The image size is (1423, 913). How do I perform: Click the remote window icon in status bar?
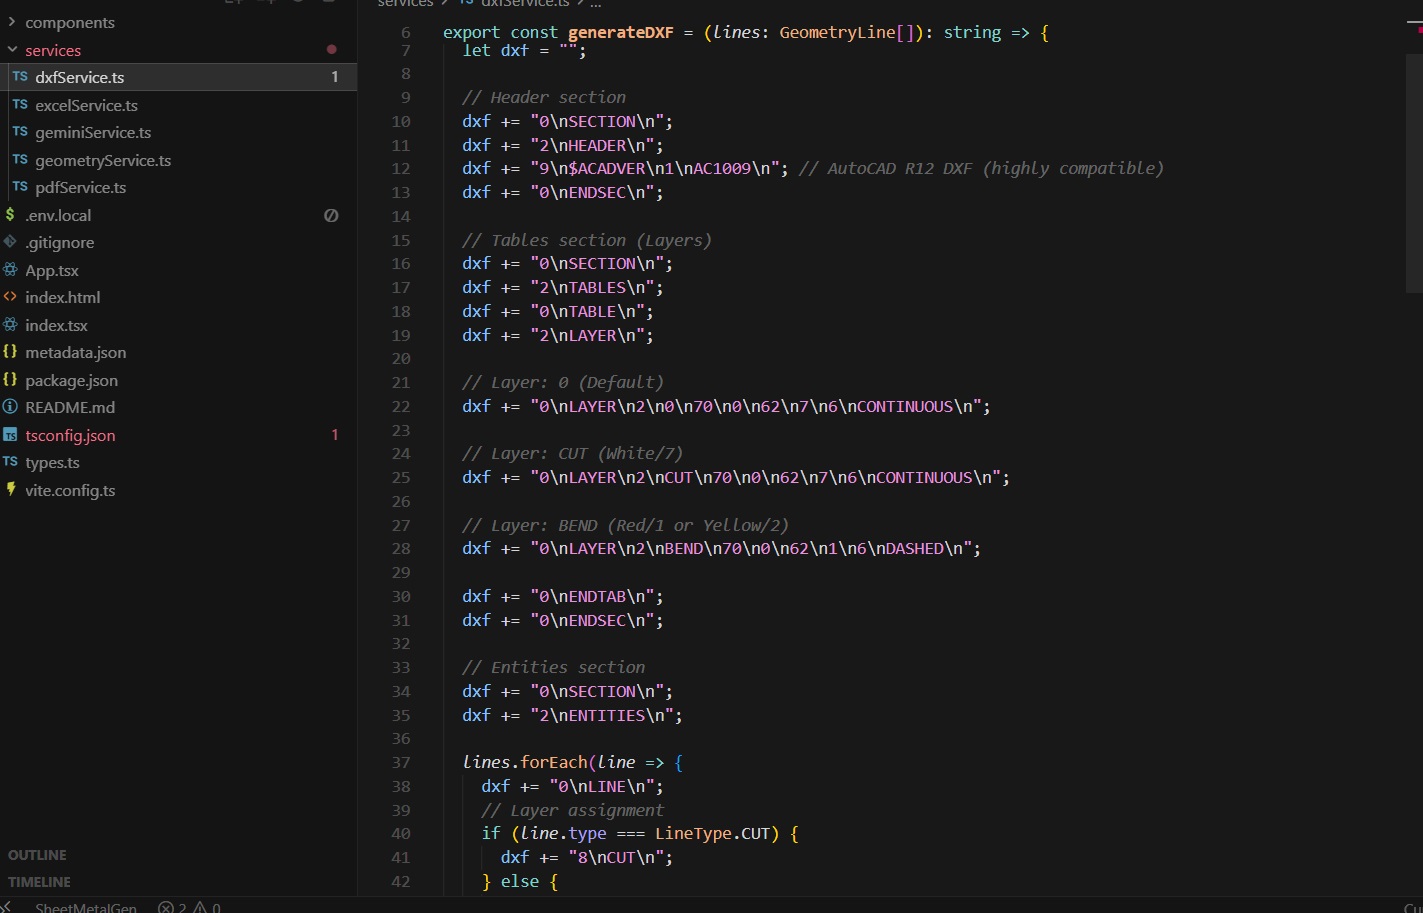7,906
